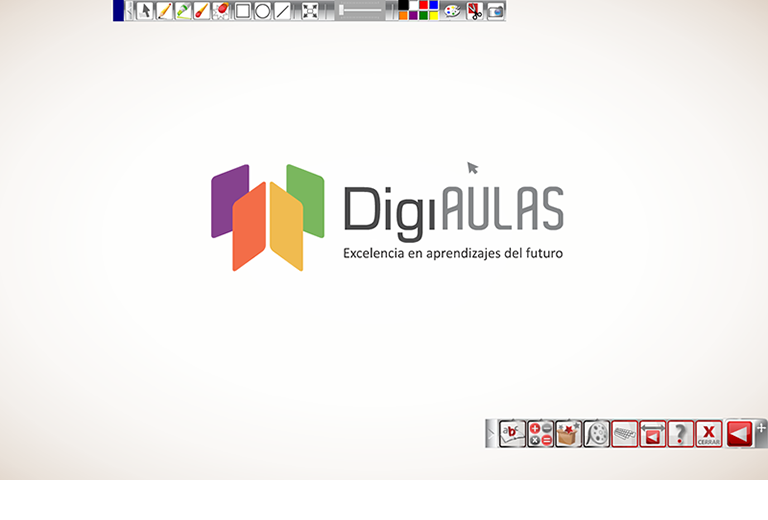Open the film reel media tool
Viewport: 768px width, 520px height.
click(x=596, y=433)
